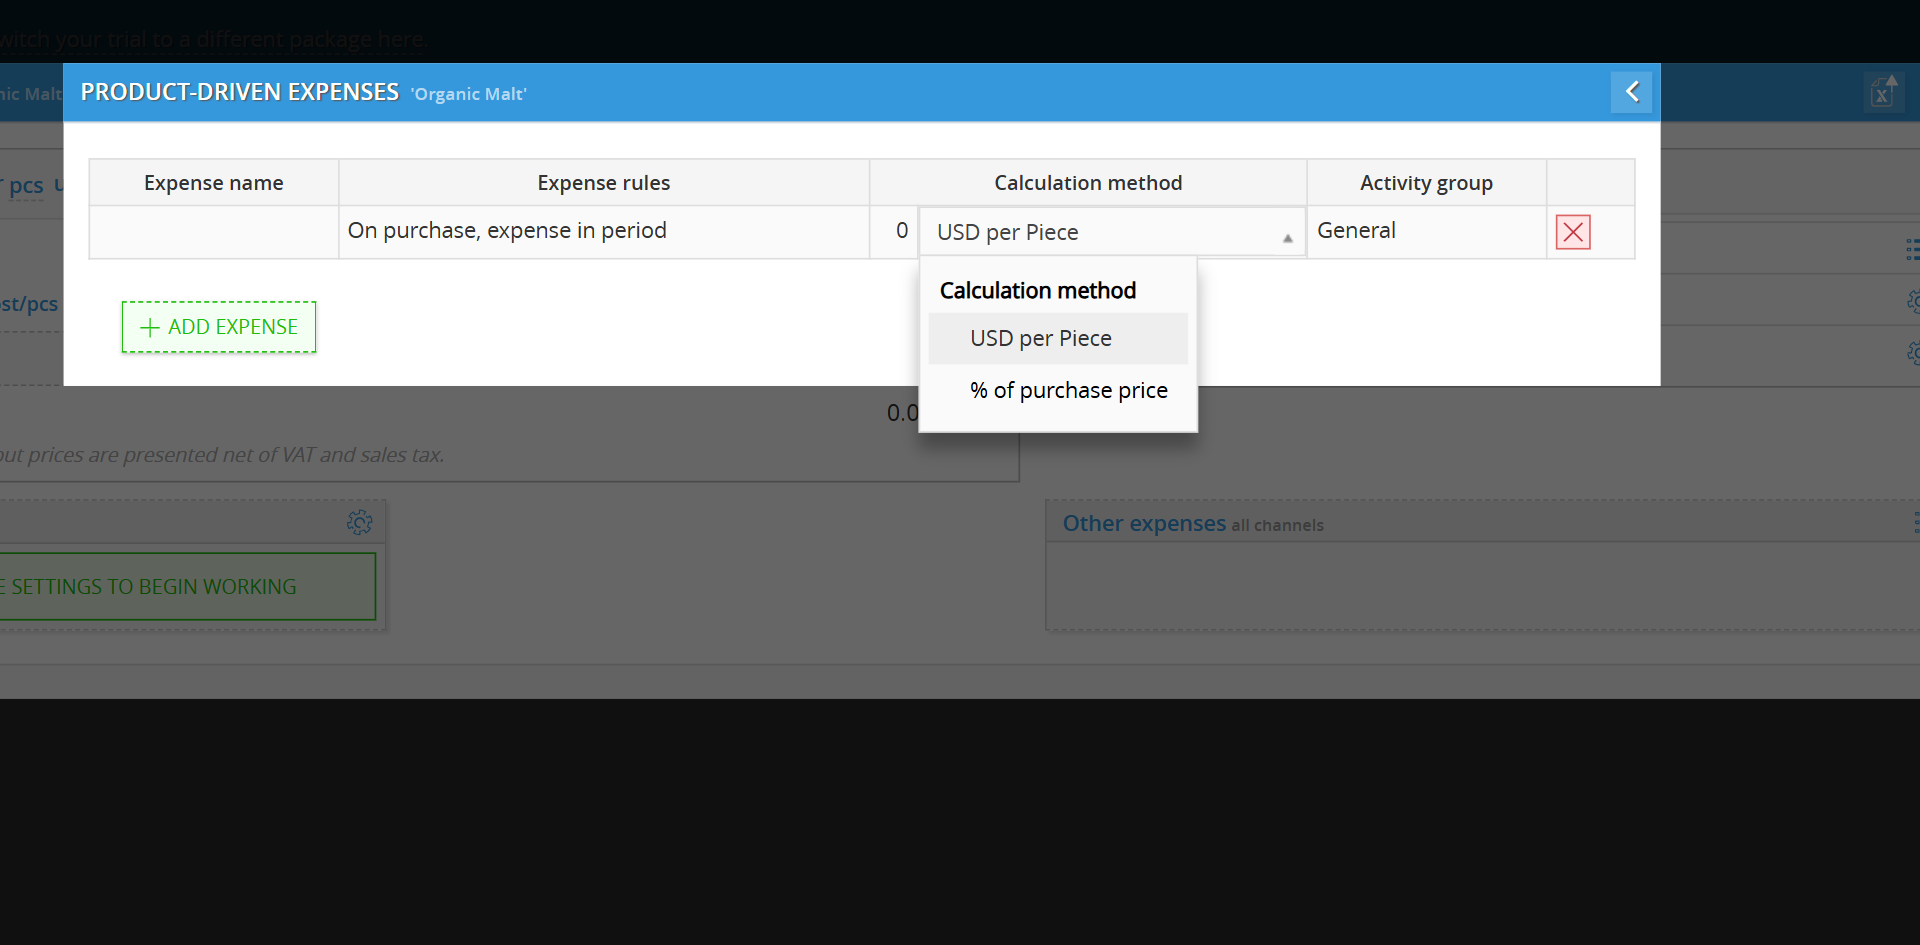1920x945 pixels.
Task: Click the plus icon in Add Expense
Action: [x=150, y=328]
